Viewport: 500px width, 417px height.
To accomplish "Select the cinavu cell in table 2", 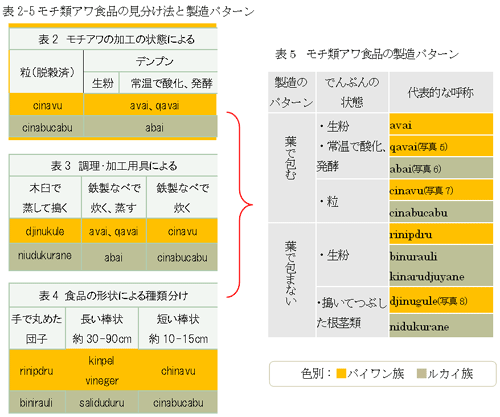I will pos(46,105).
